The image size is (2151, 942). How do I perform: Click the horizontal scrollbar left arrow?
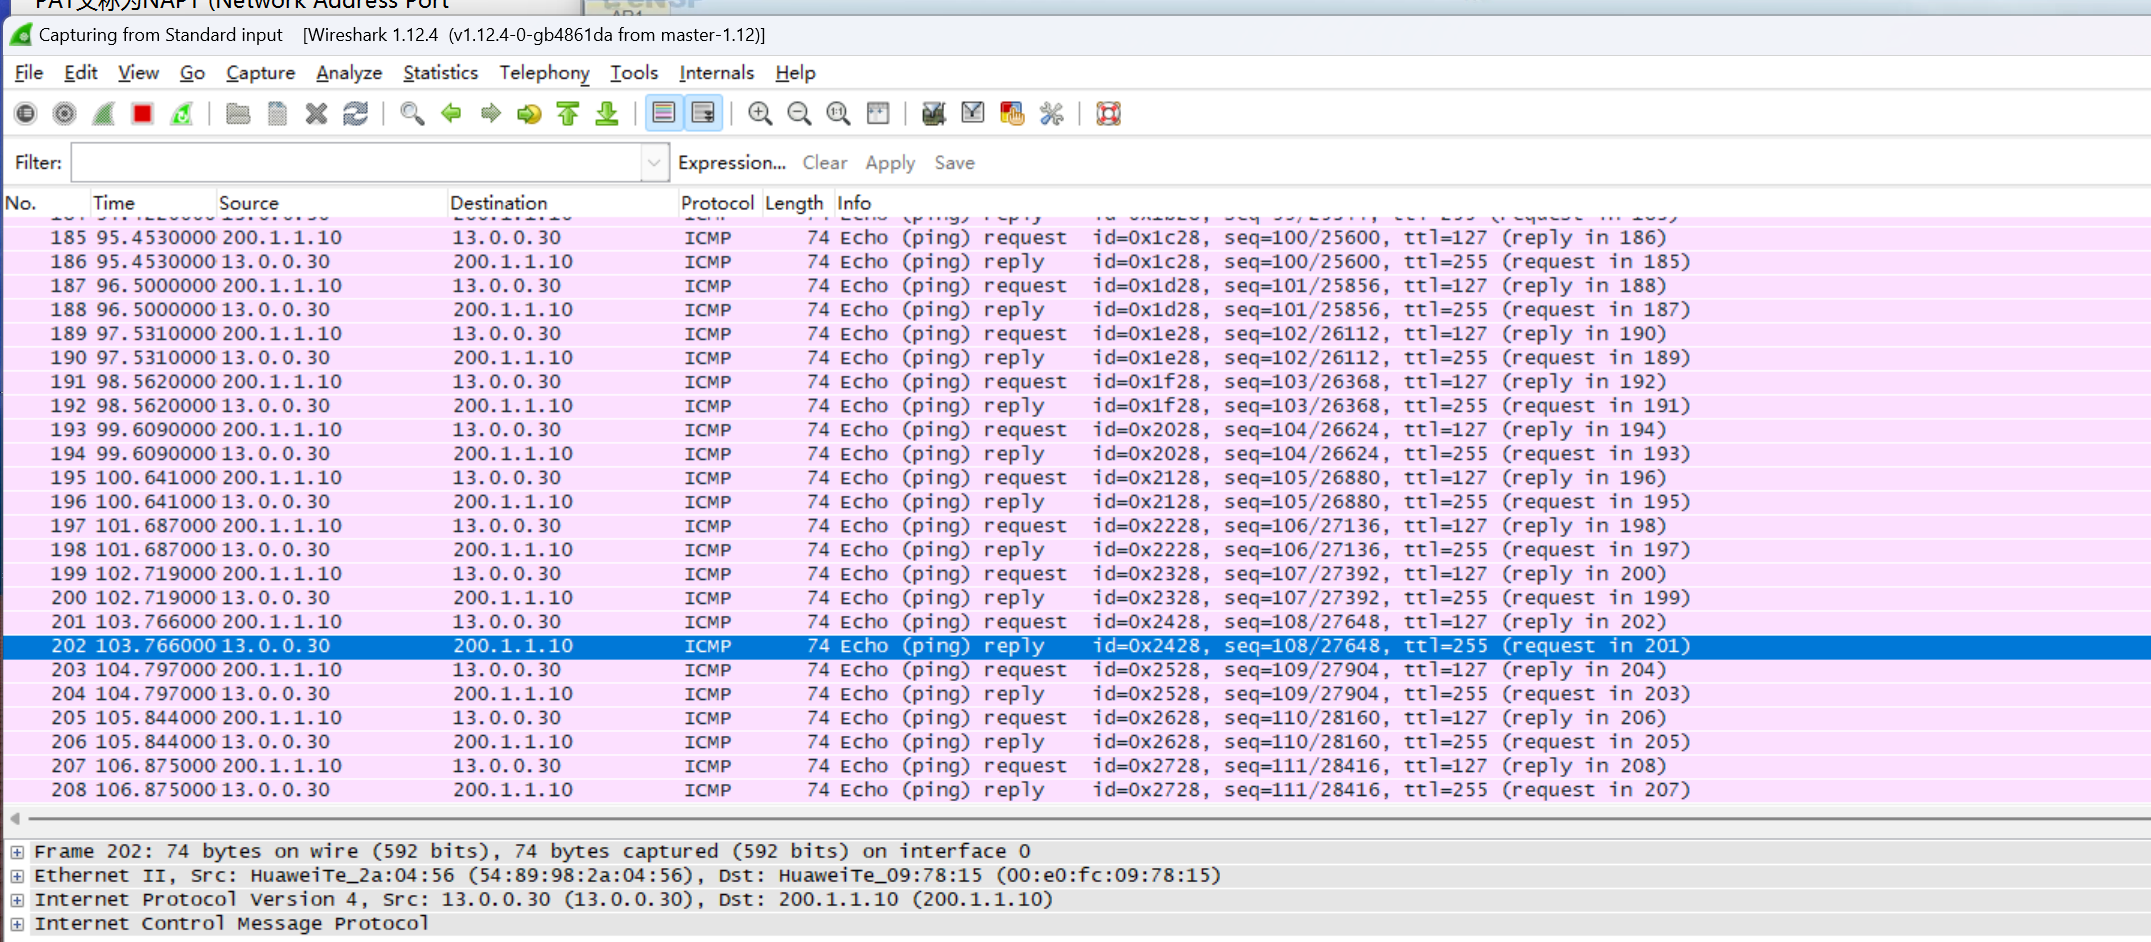15,819
